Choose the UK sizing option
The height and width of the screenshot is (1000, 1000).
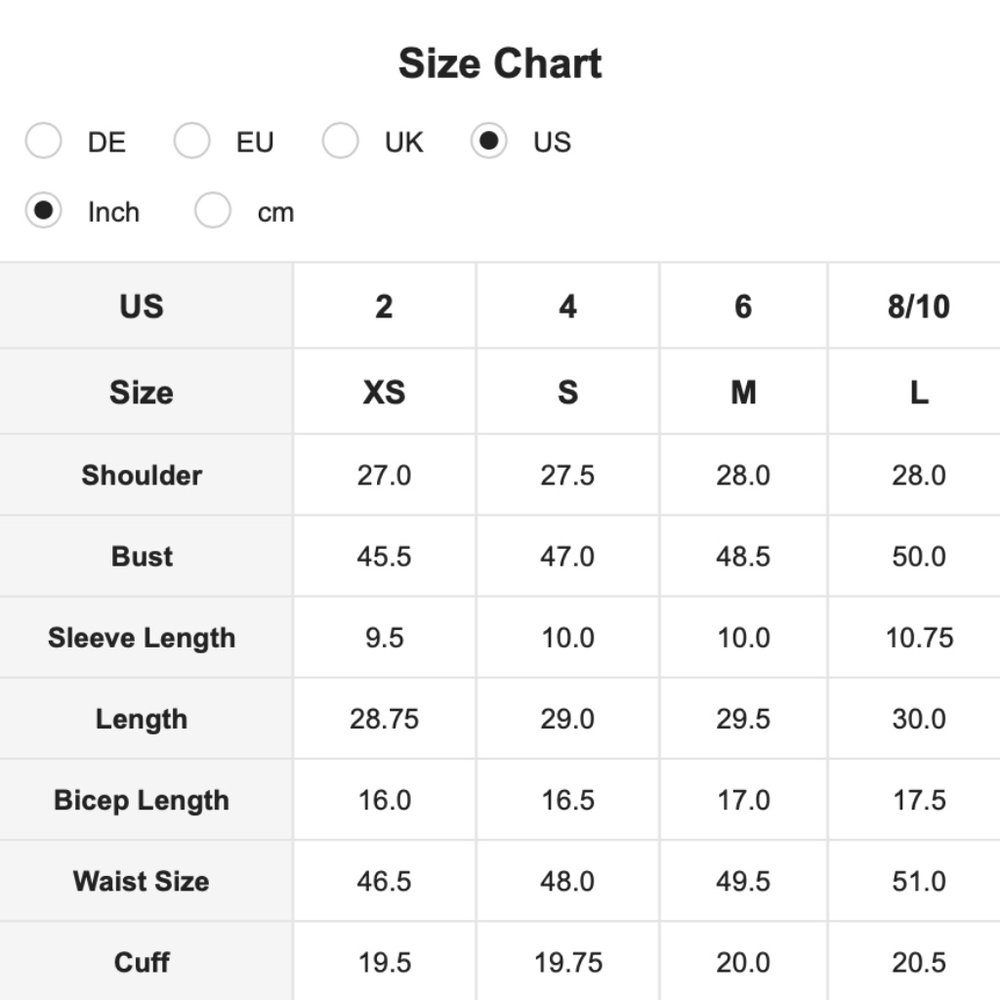340,140
